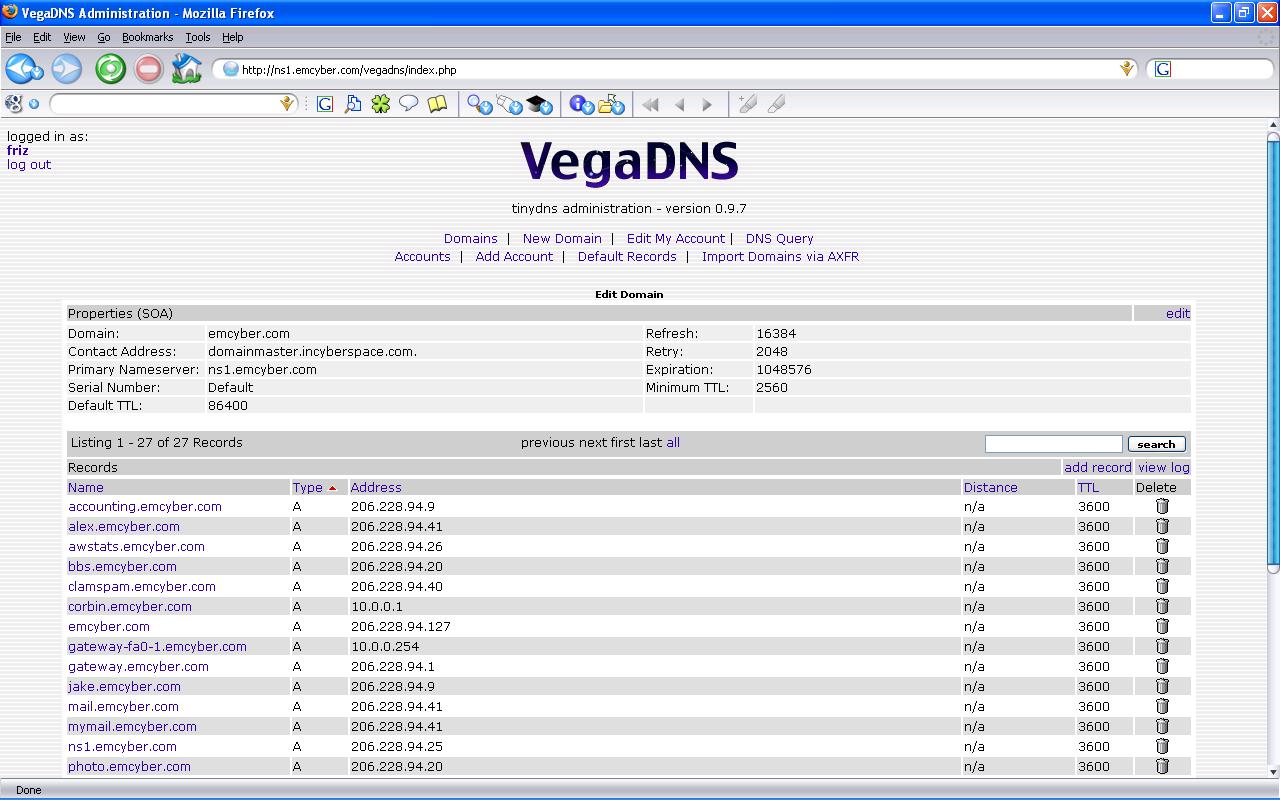Go to the Home page icon

tap(186, 69)
